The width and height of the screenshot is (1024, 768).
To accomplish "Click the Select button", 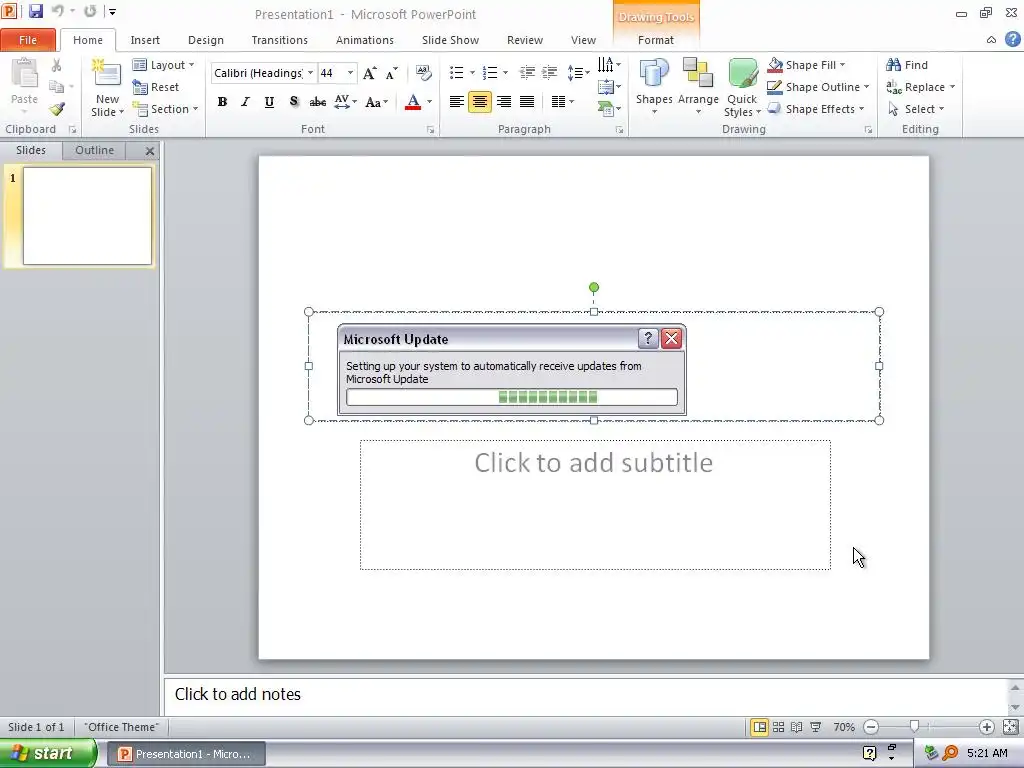I will pos(916,109).
